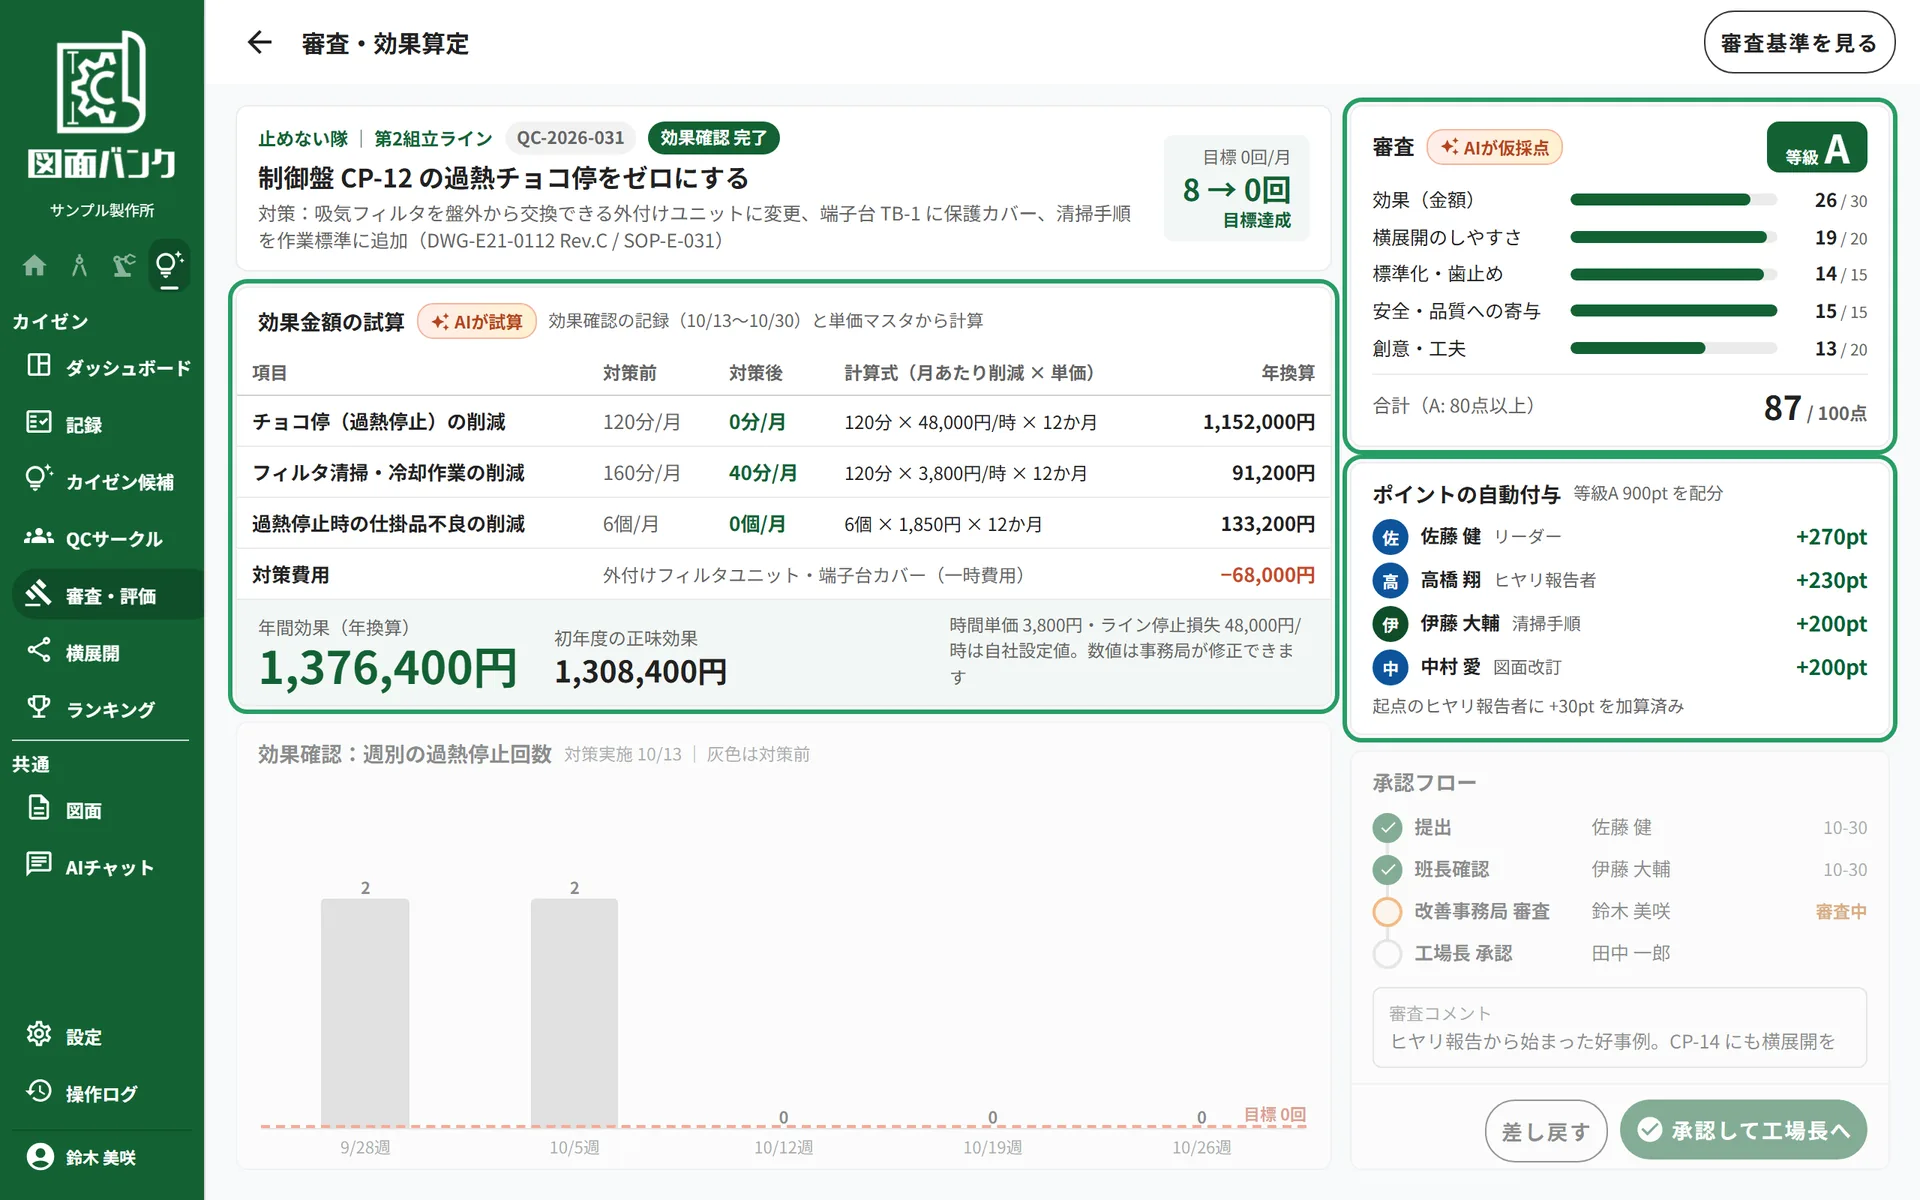This screenshot has width=1920, height=1200.
Task: Click the QC-2026-031 ID tag
Action: click(x=570, y=138)
